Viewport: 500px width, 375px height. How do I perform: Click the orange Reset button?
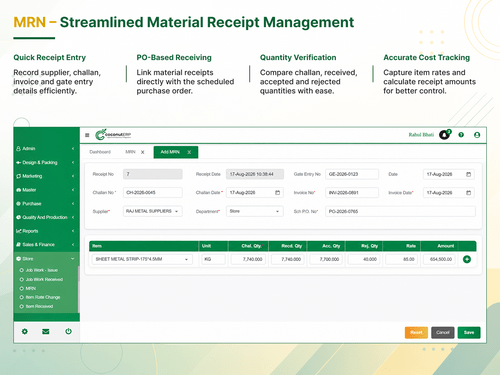416,332
